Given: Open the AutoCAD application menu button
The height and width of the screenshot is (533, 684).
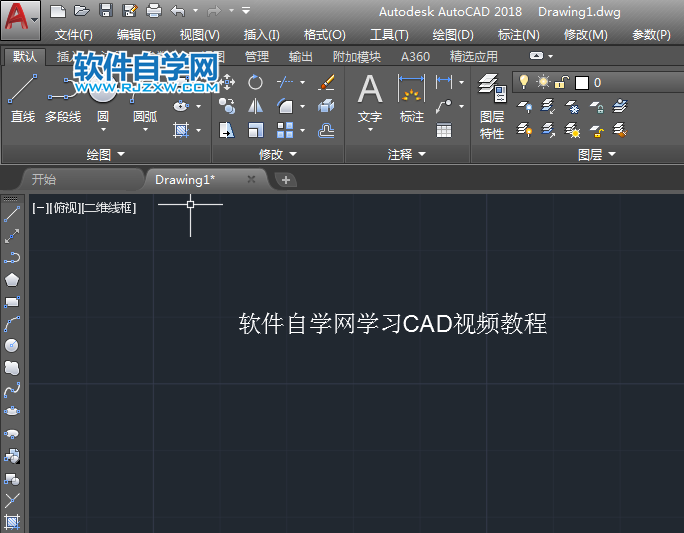Looking at the screenshot, I should click(x=21, y=20).
